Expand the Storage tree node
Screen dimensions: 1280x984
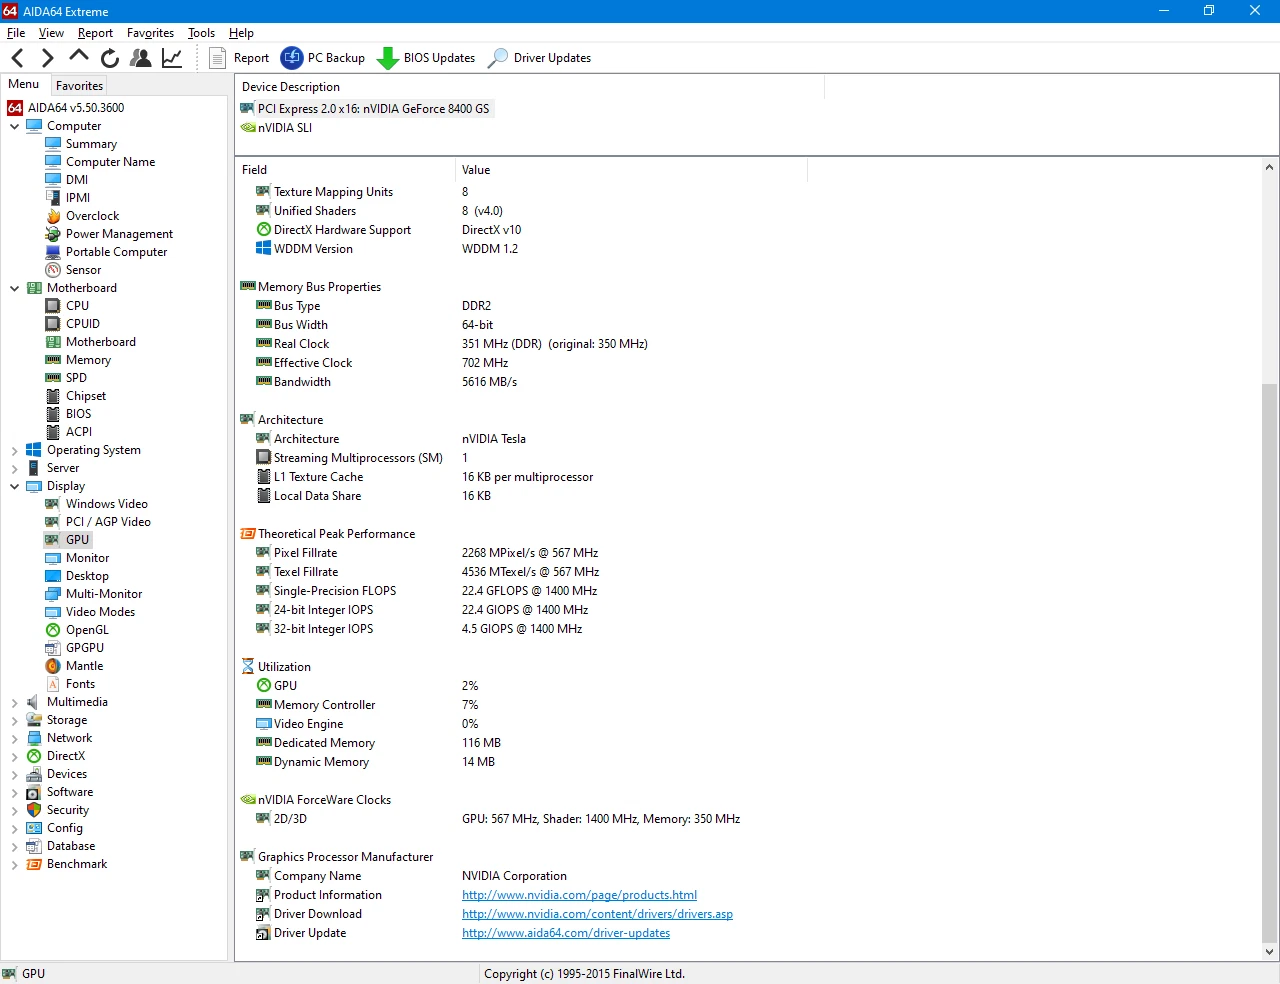click(14, 720)
